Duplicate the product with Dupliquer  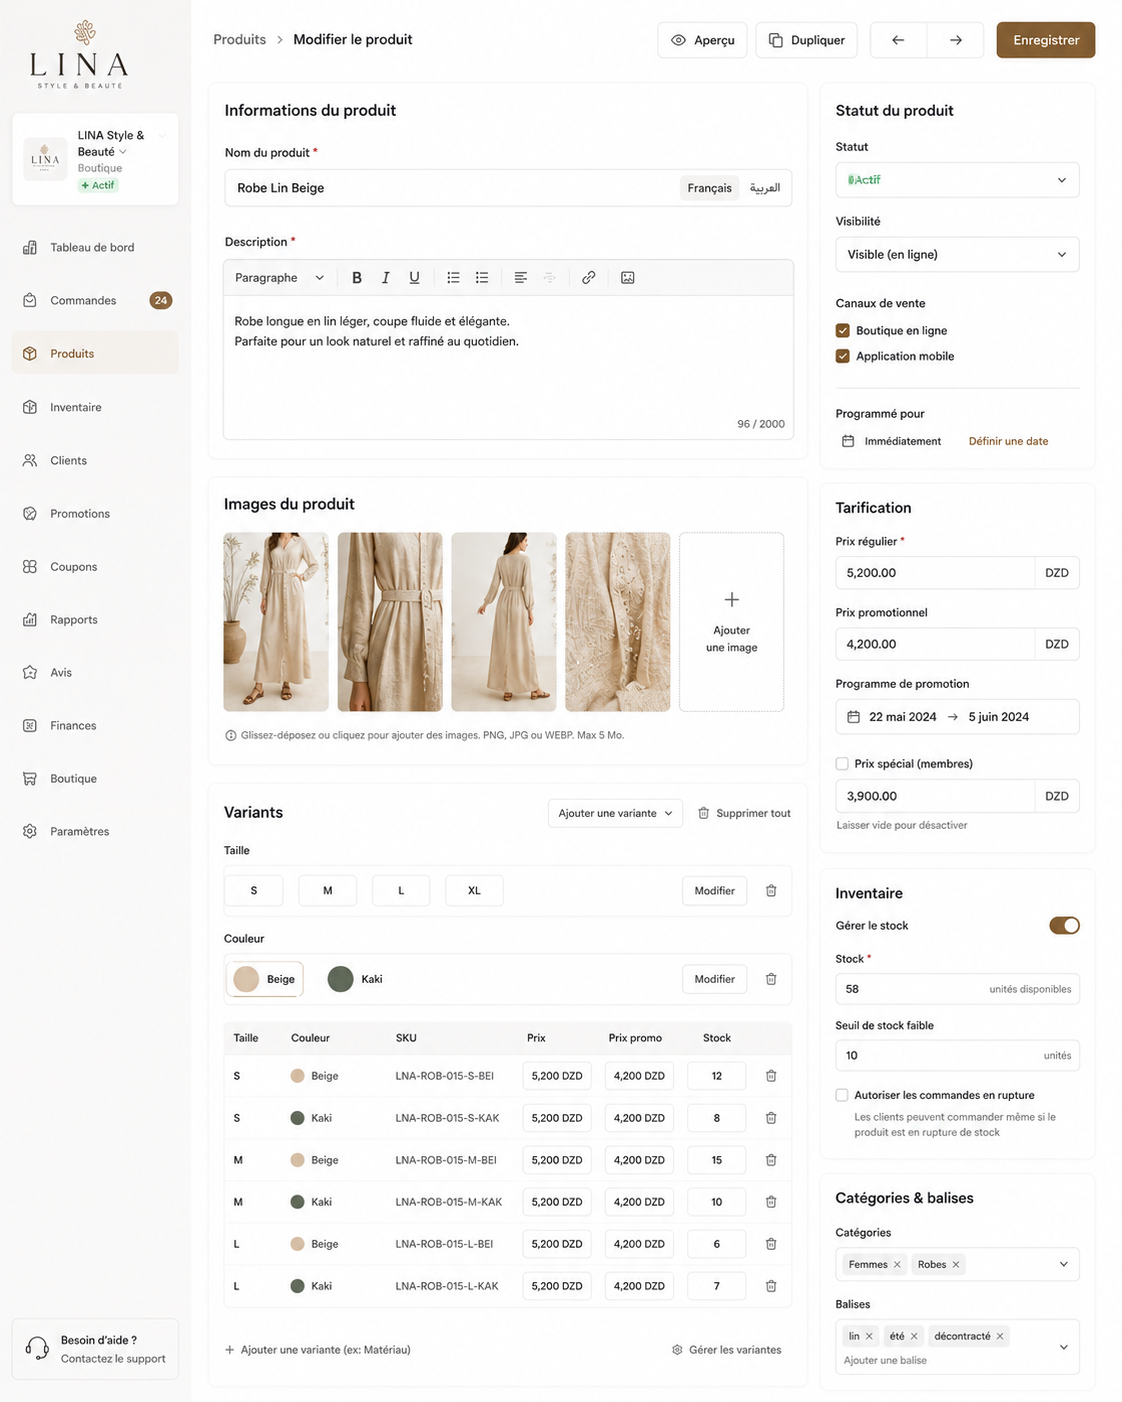click(806, 40)
